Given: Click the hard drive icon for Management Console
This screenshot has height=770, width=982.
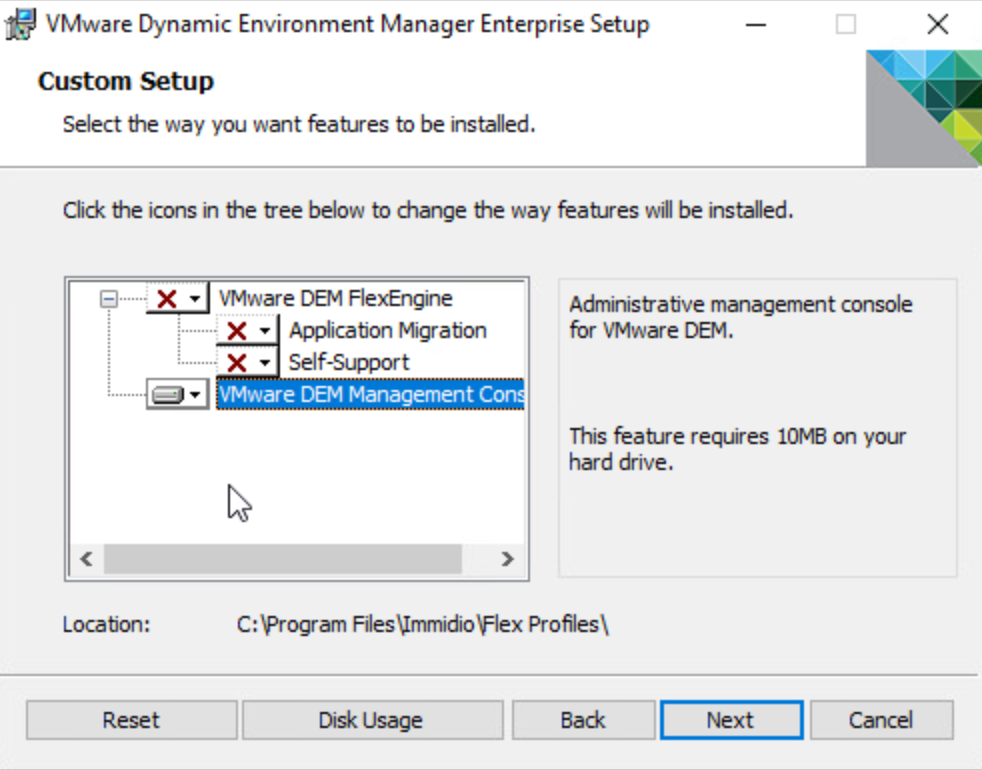Looking at the screenshot, I should pos(167,395).
